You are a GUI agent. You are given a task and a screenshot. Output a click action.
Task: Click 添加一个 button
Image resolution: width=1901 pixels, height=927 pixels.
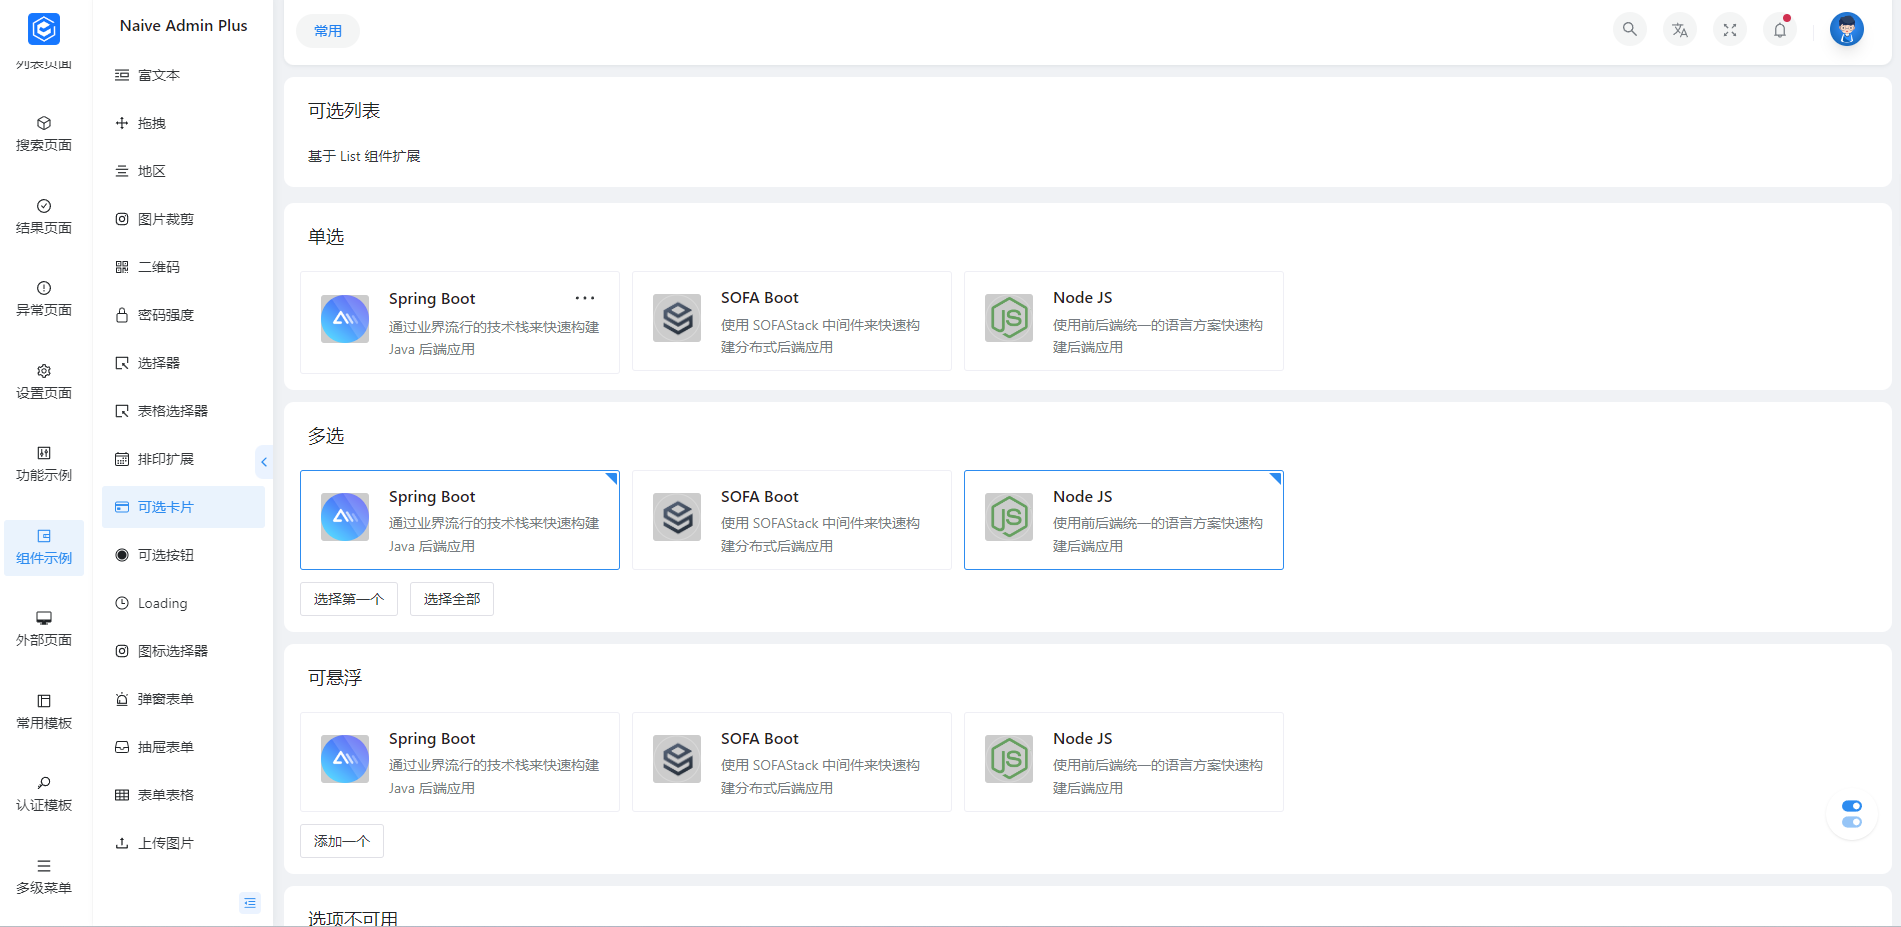pos(342,841)
